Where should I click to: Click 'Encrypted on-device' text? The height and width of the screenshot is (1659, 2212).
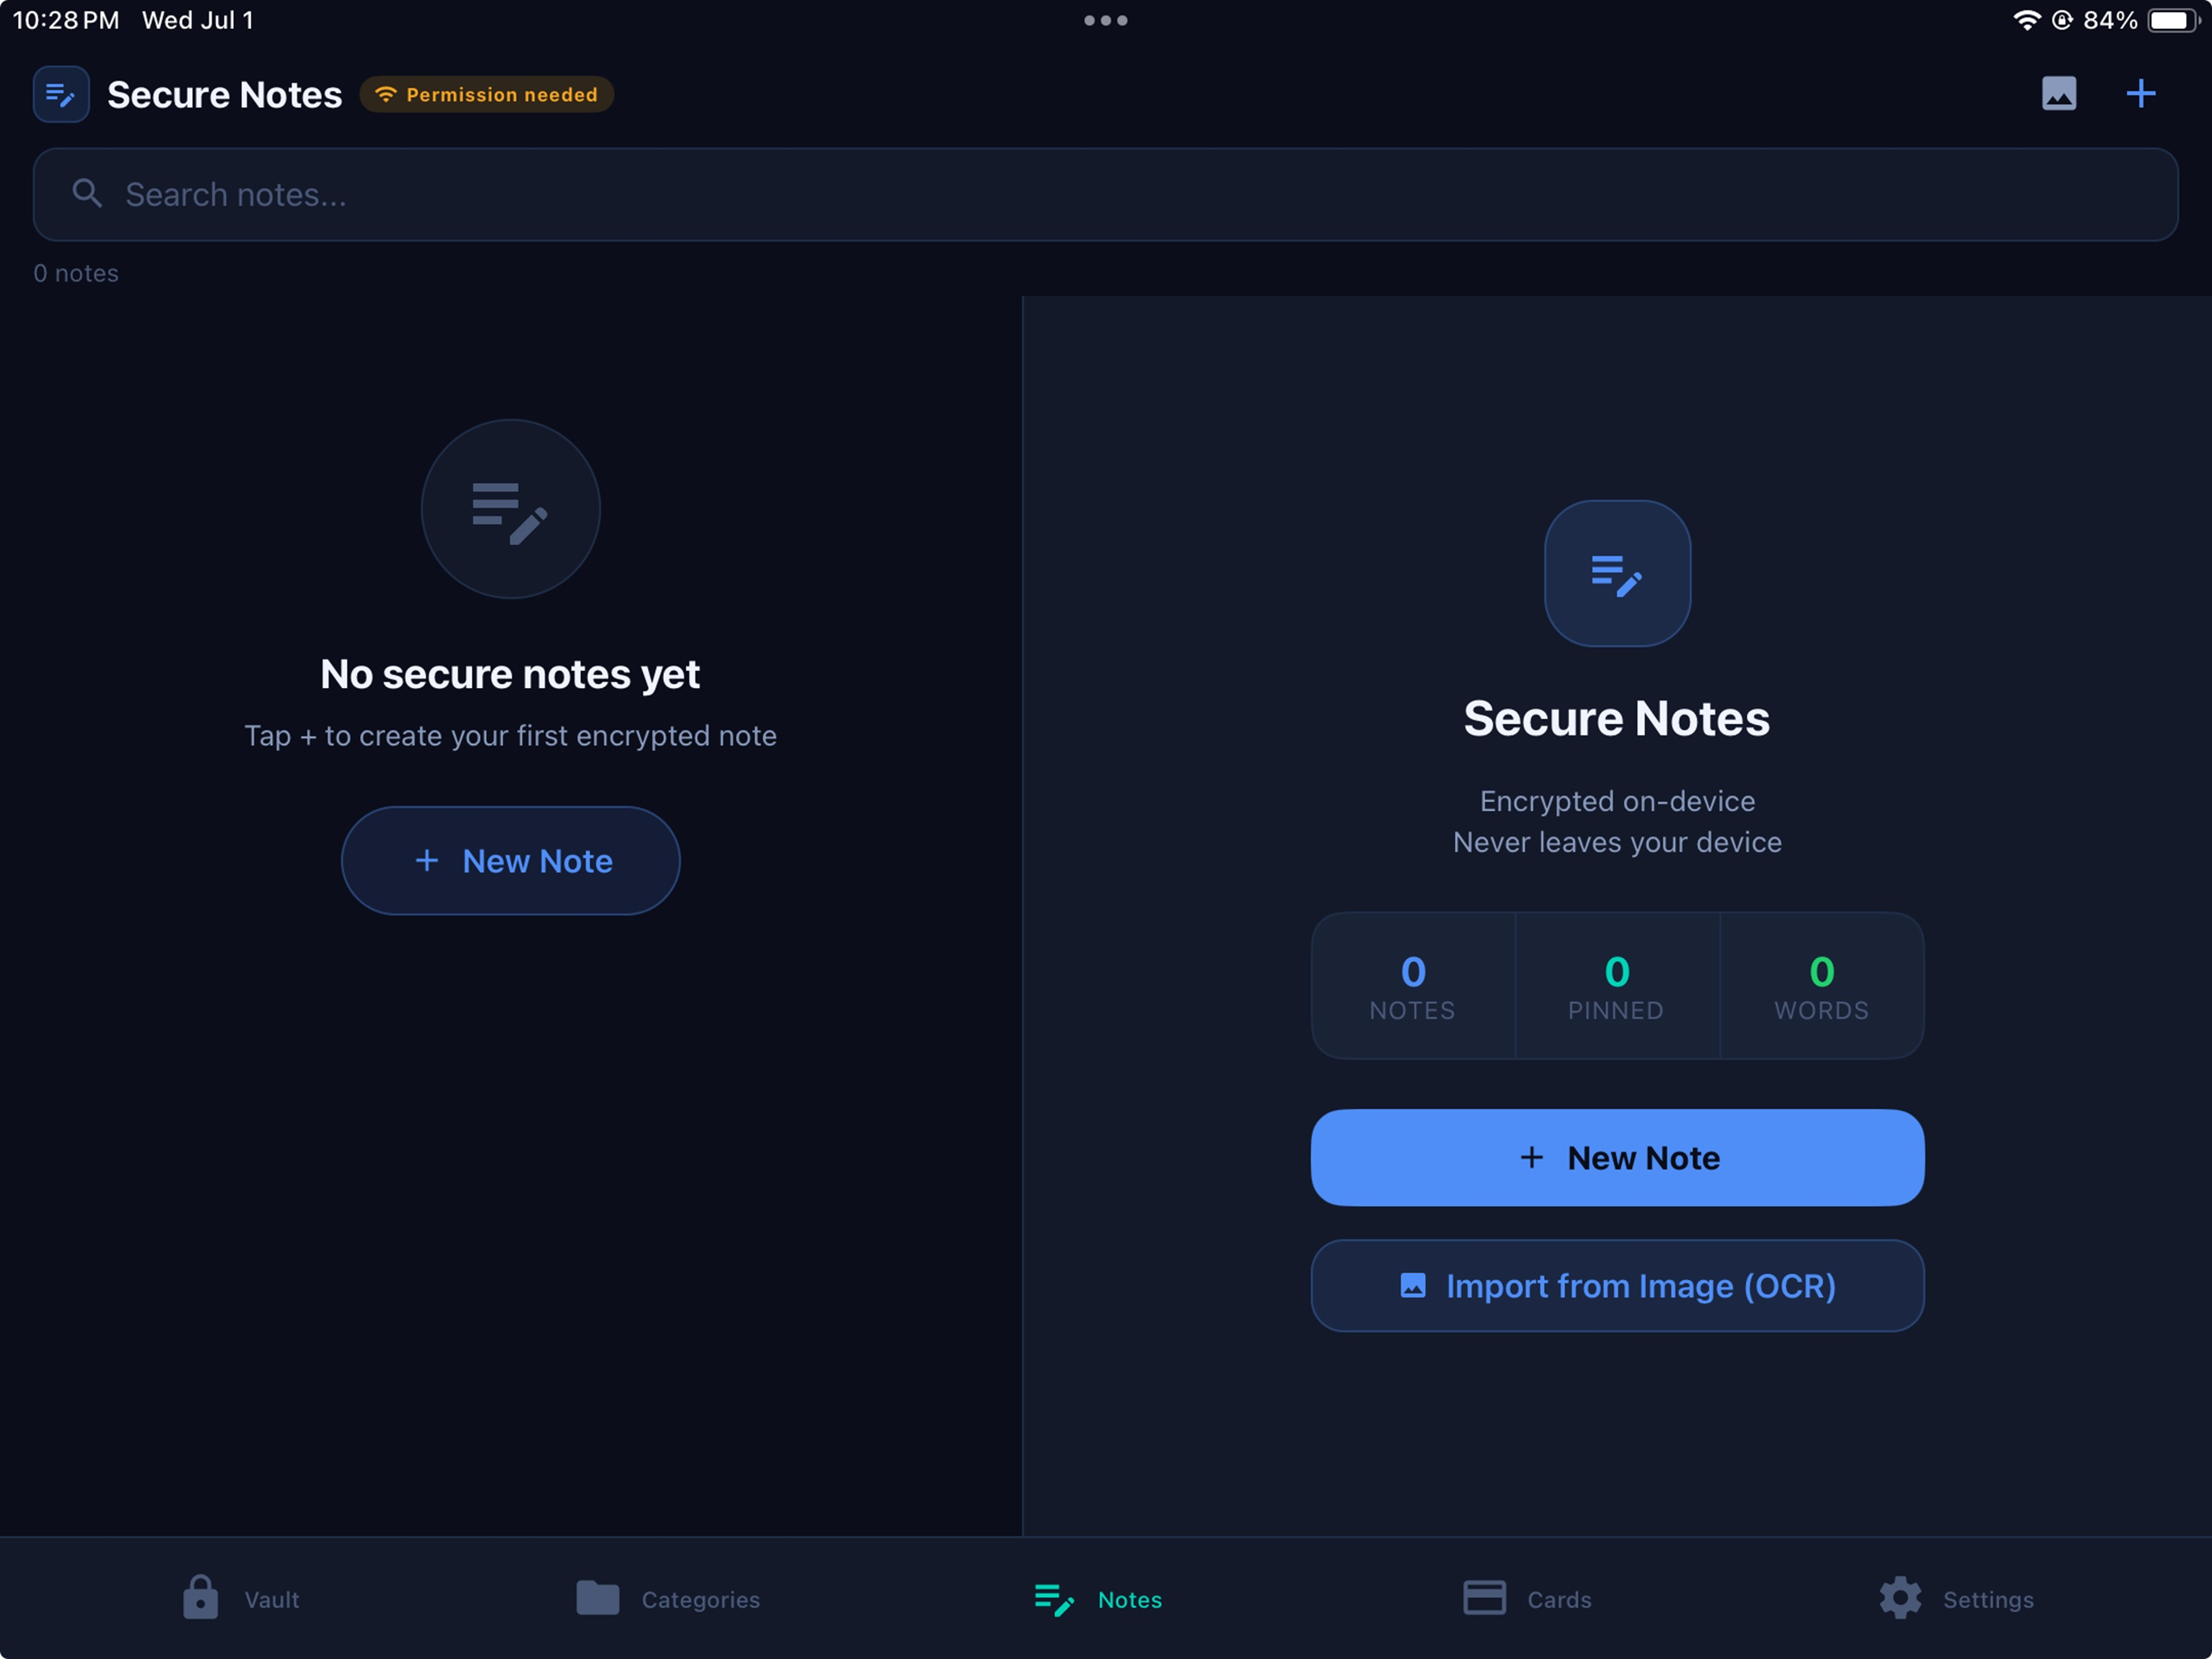(1617, 801)
